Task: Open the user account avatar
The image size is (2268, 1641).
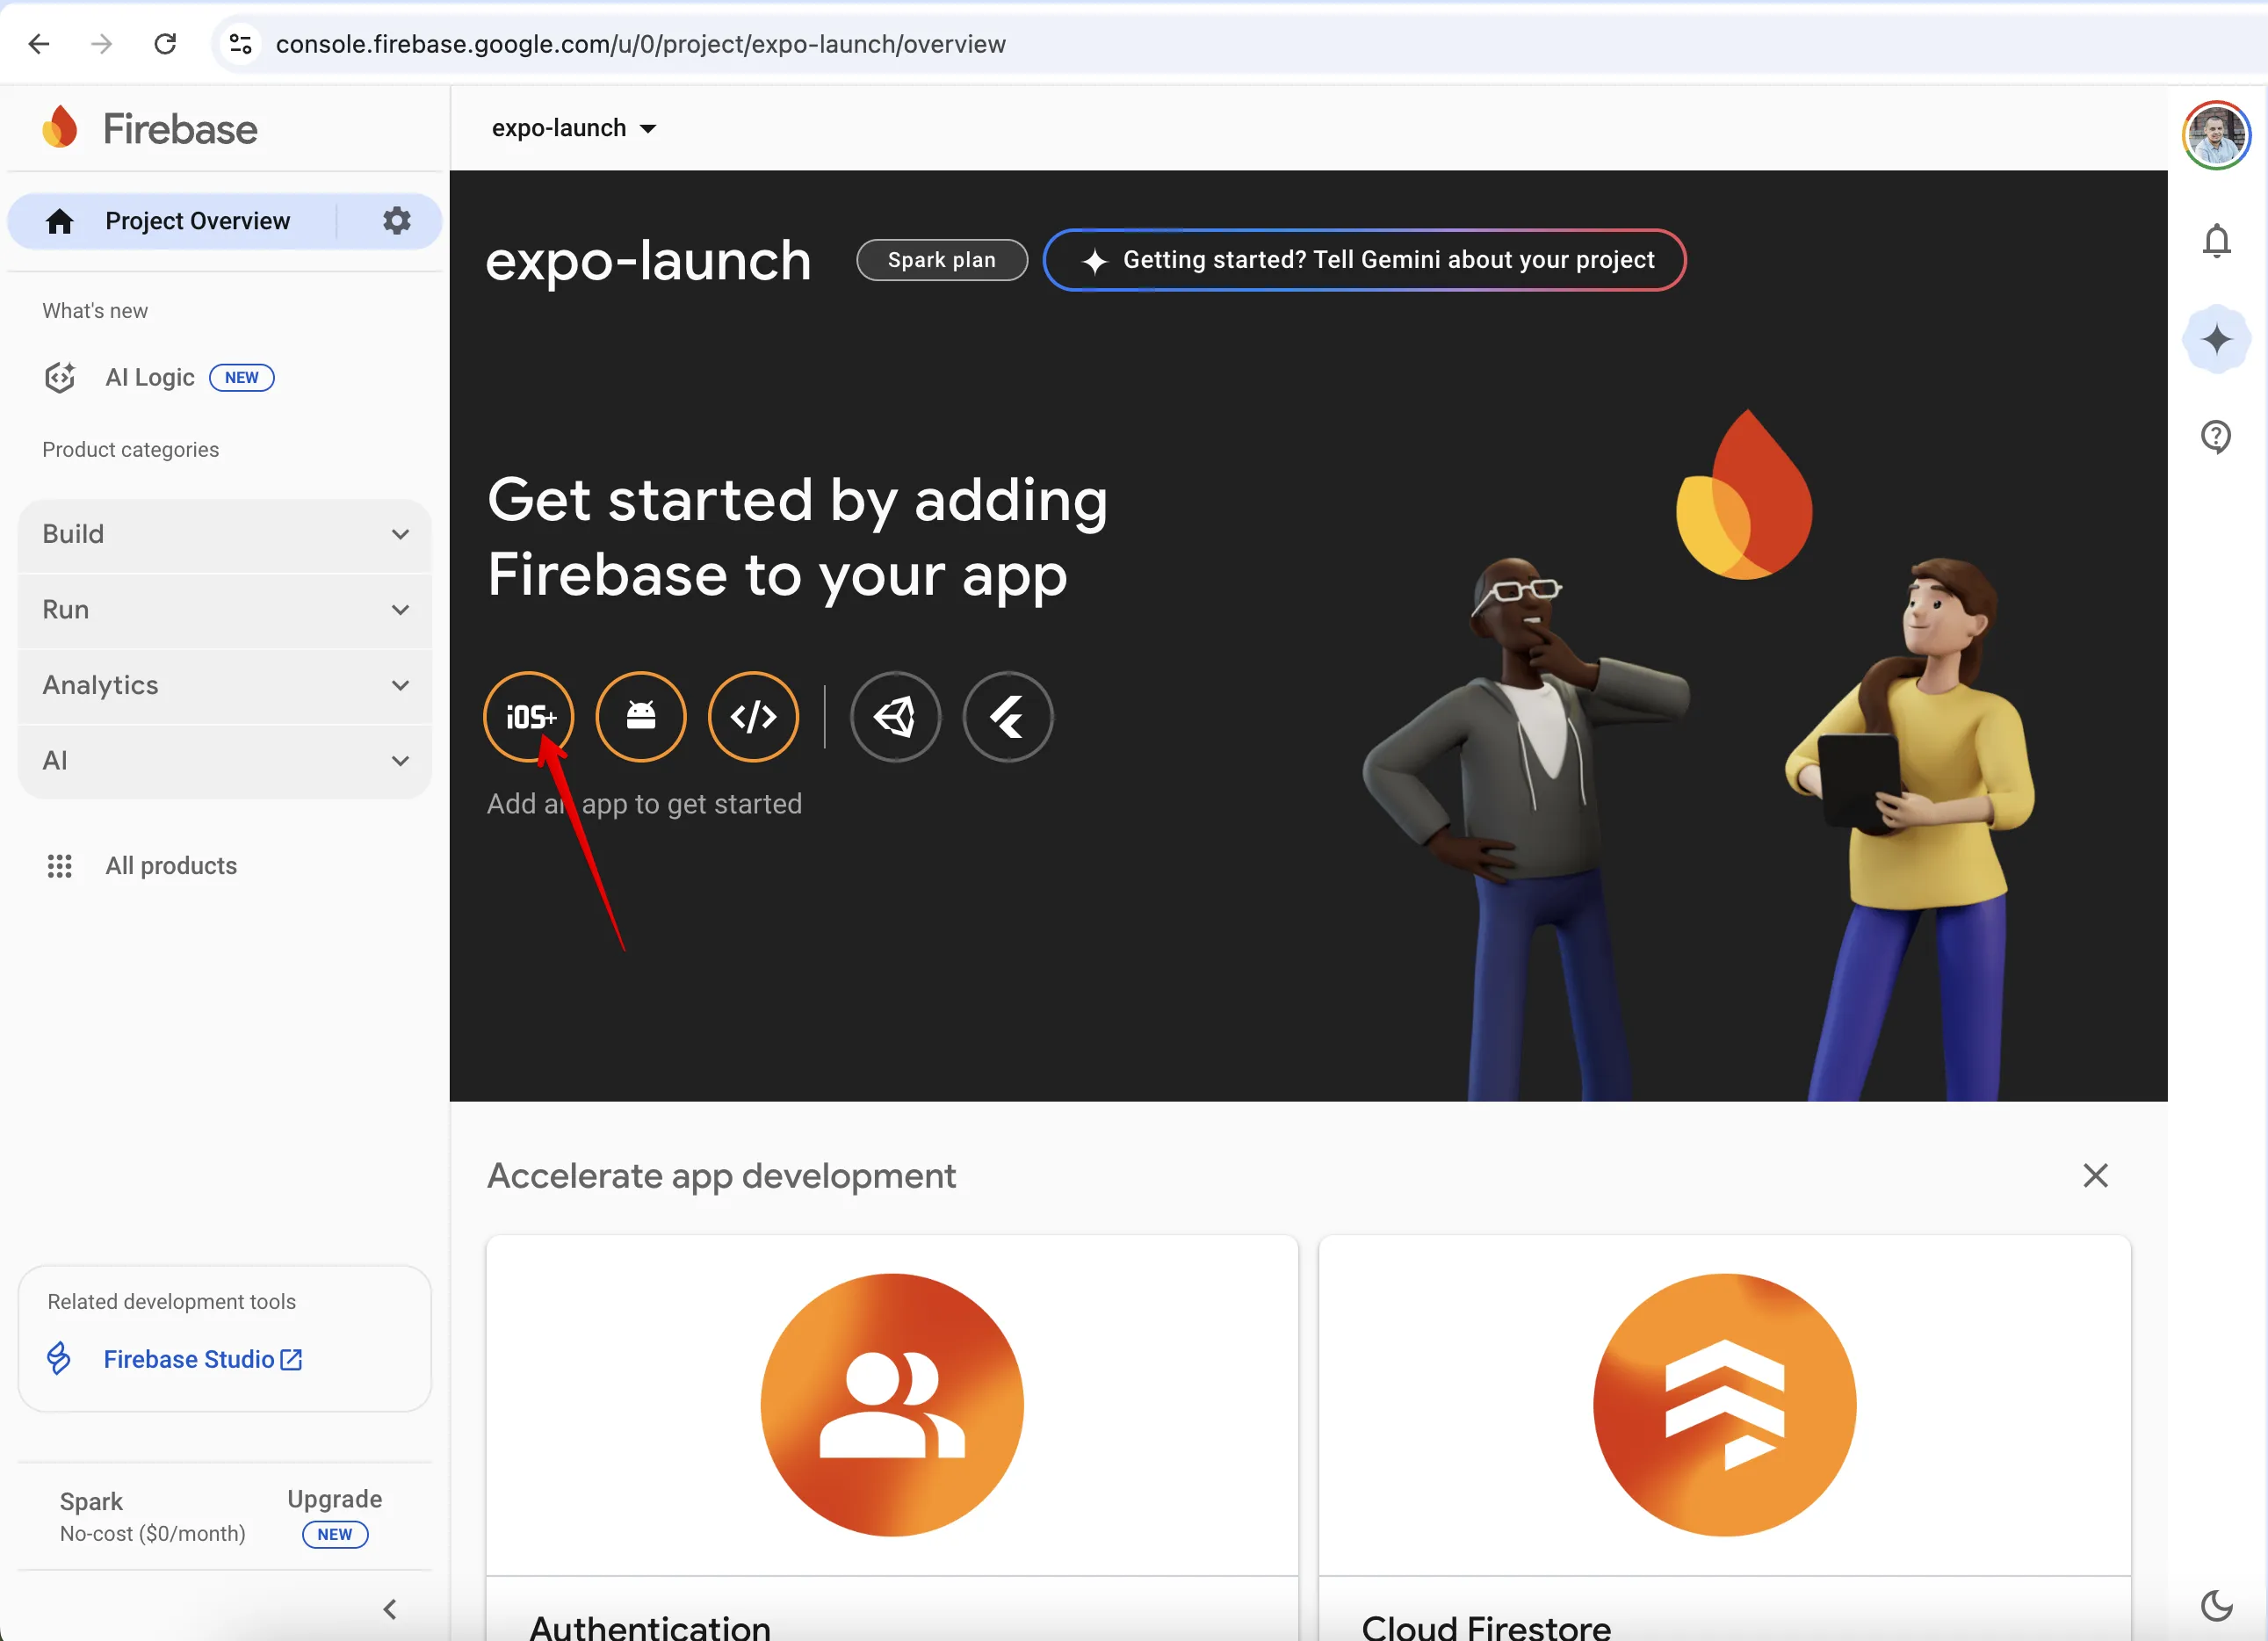Action: point(2216,135)
